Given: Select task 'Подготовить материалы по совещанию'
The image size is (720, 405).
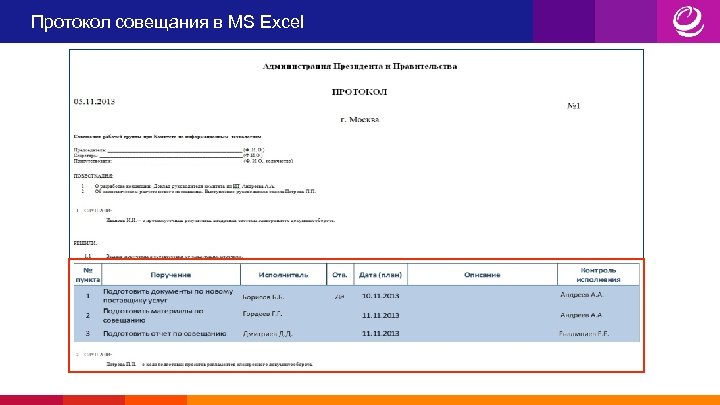Looking at the screenshot, I should [153, 315].
